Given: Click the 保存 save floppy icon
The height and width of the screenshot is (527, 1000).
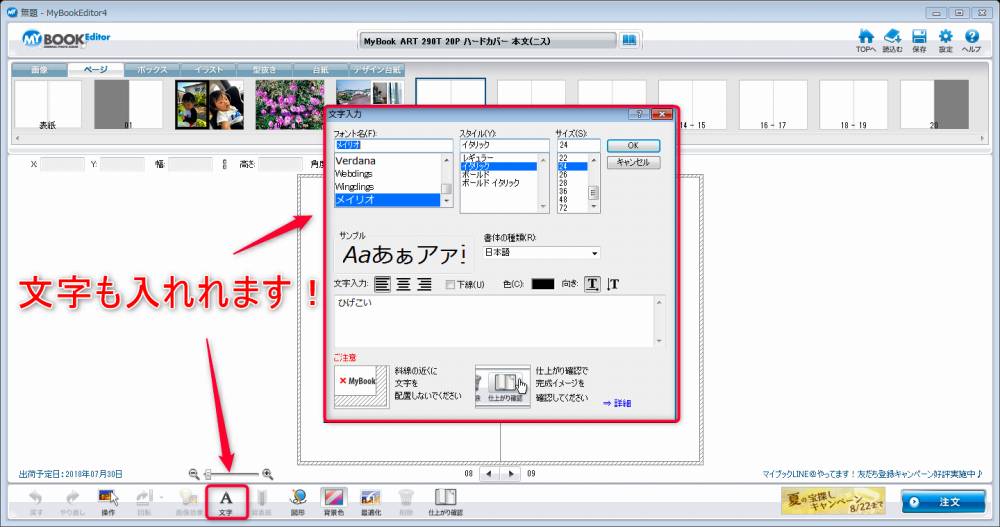Looking at the screenshot, I should pyautogui.click(x=919, y=40).
